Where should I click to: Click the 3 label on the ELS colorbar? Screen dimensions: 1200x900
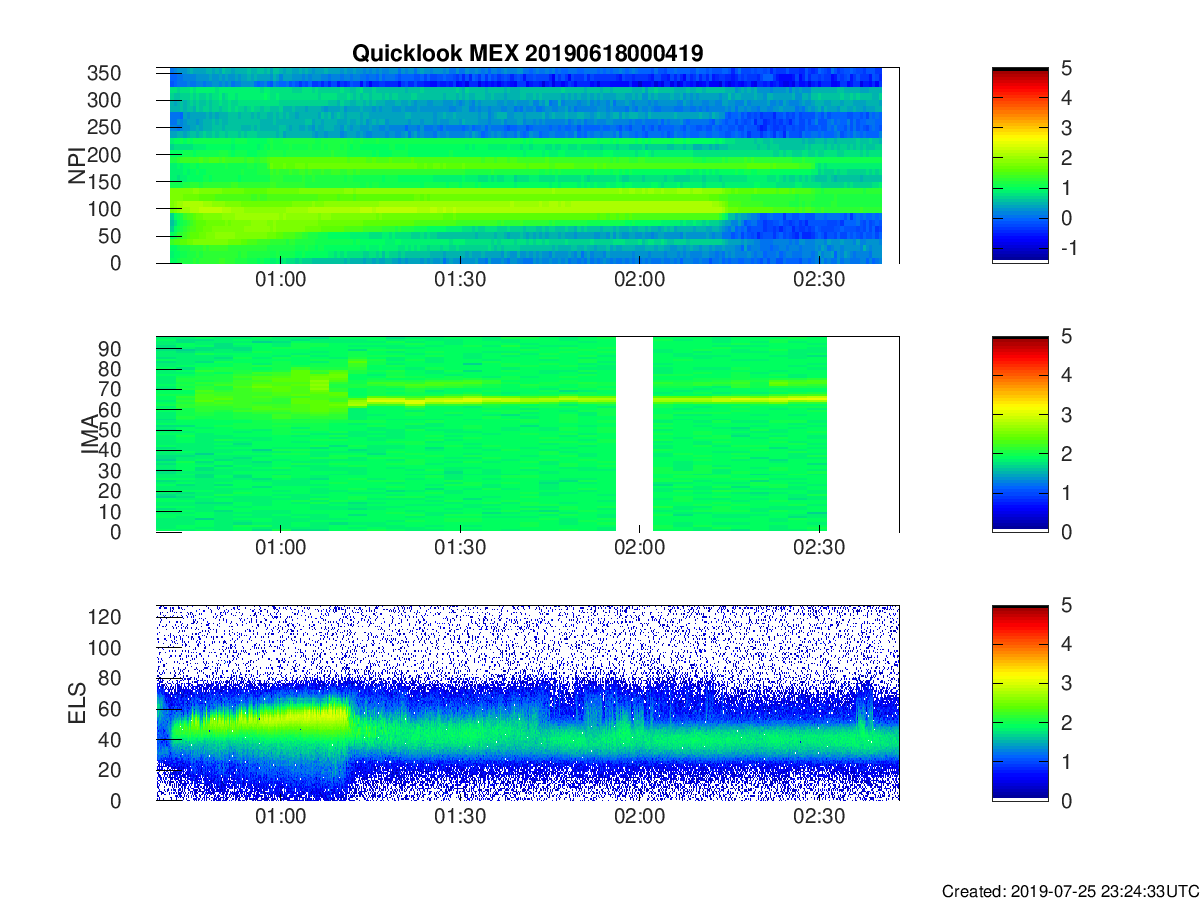pos(1065,684)
